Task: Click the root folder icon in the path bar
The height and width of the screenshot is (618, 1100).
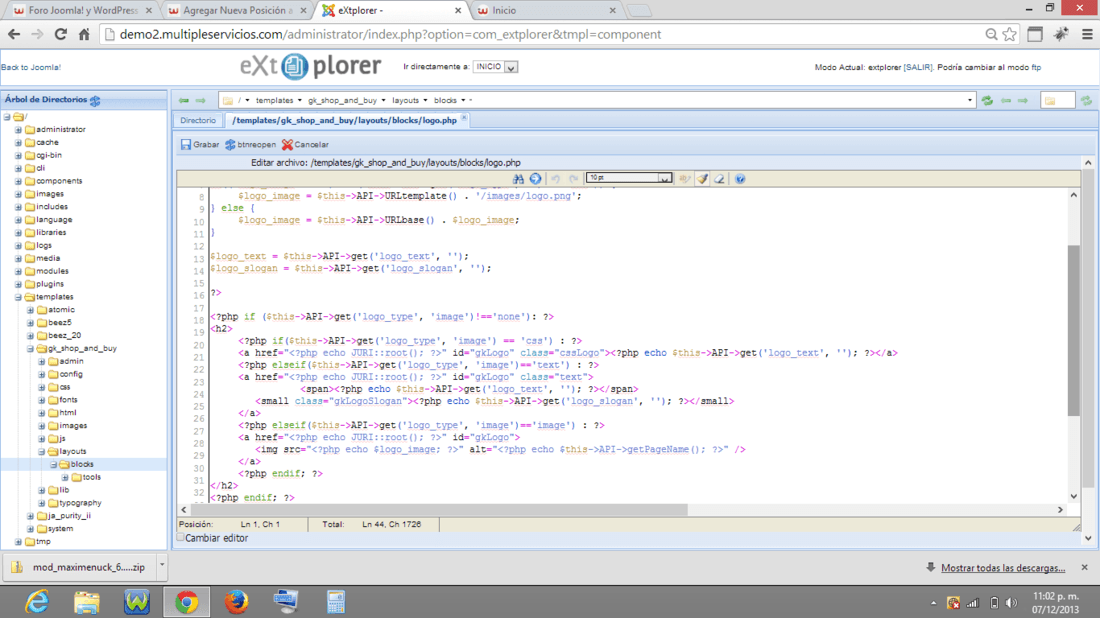Action: [x=228, y=100]
